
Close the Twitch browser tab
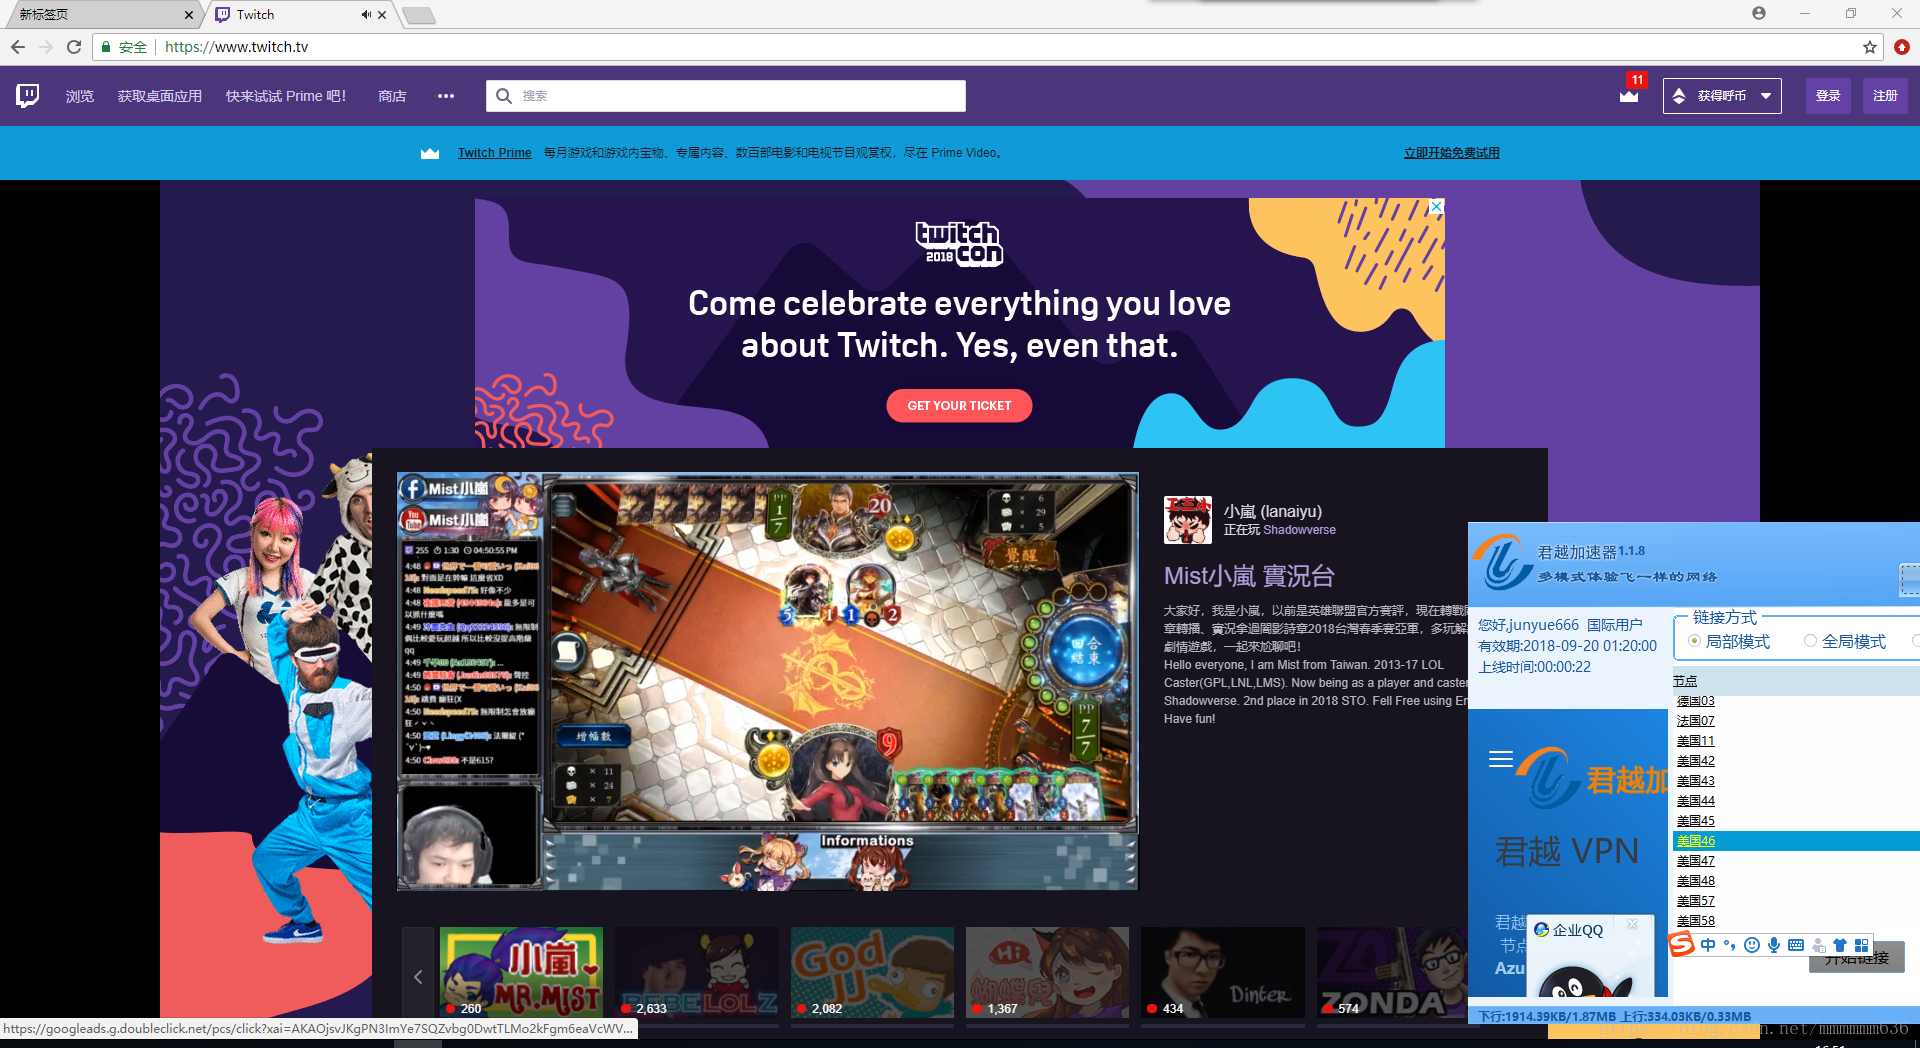[x=382, y=15]
